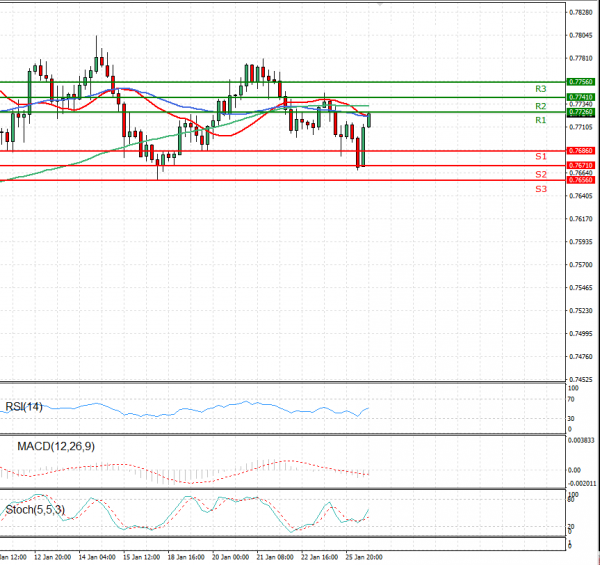Click the RSI(14) indicator label
Image resolution: width=600 pixels, height=565 pixels.
coord(24,406)
